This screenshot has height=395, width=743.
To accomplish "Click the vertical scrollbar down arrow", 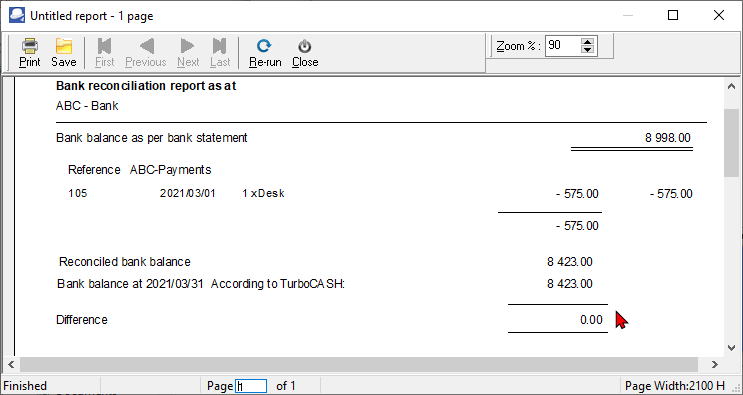I will click(x=731, y=348).
